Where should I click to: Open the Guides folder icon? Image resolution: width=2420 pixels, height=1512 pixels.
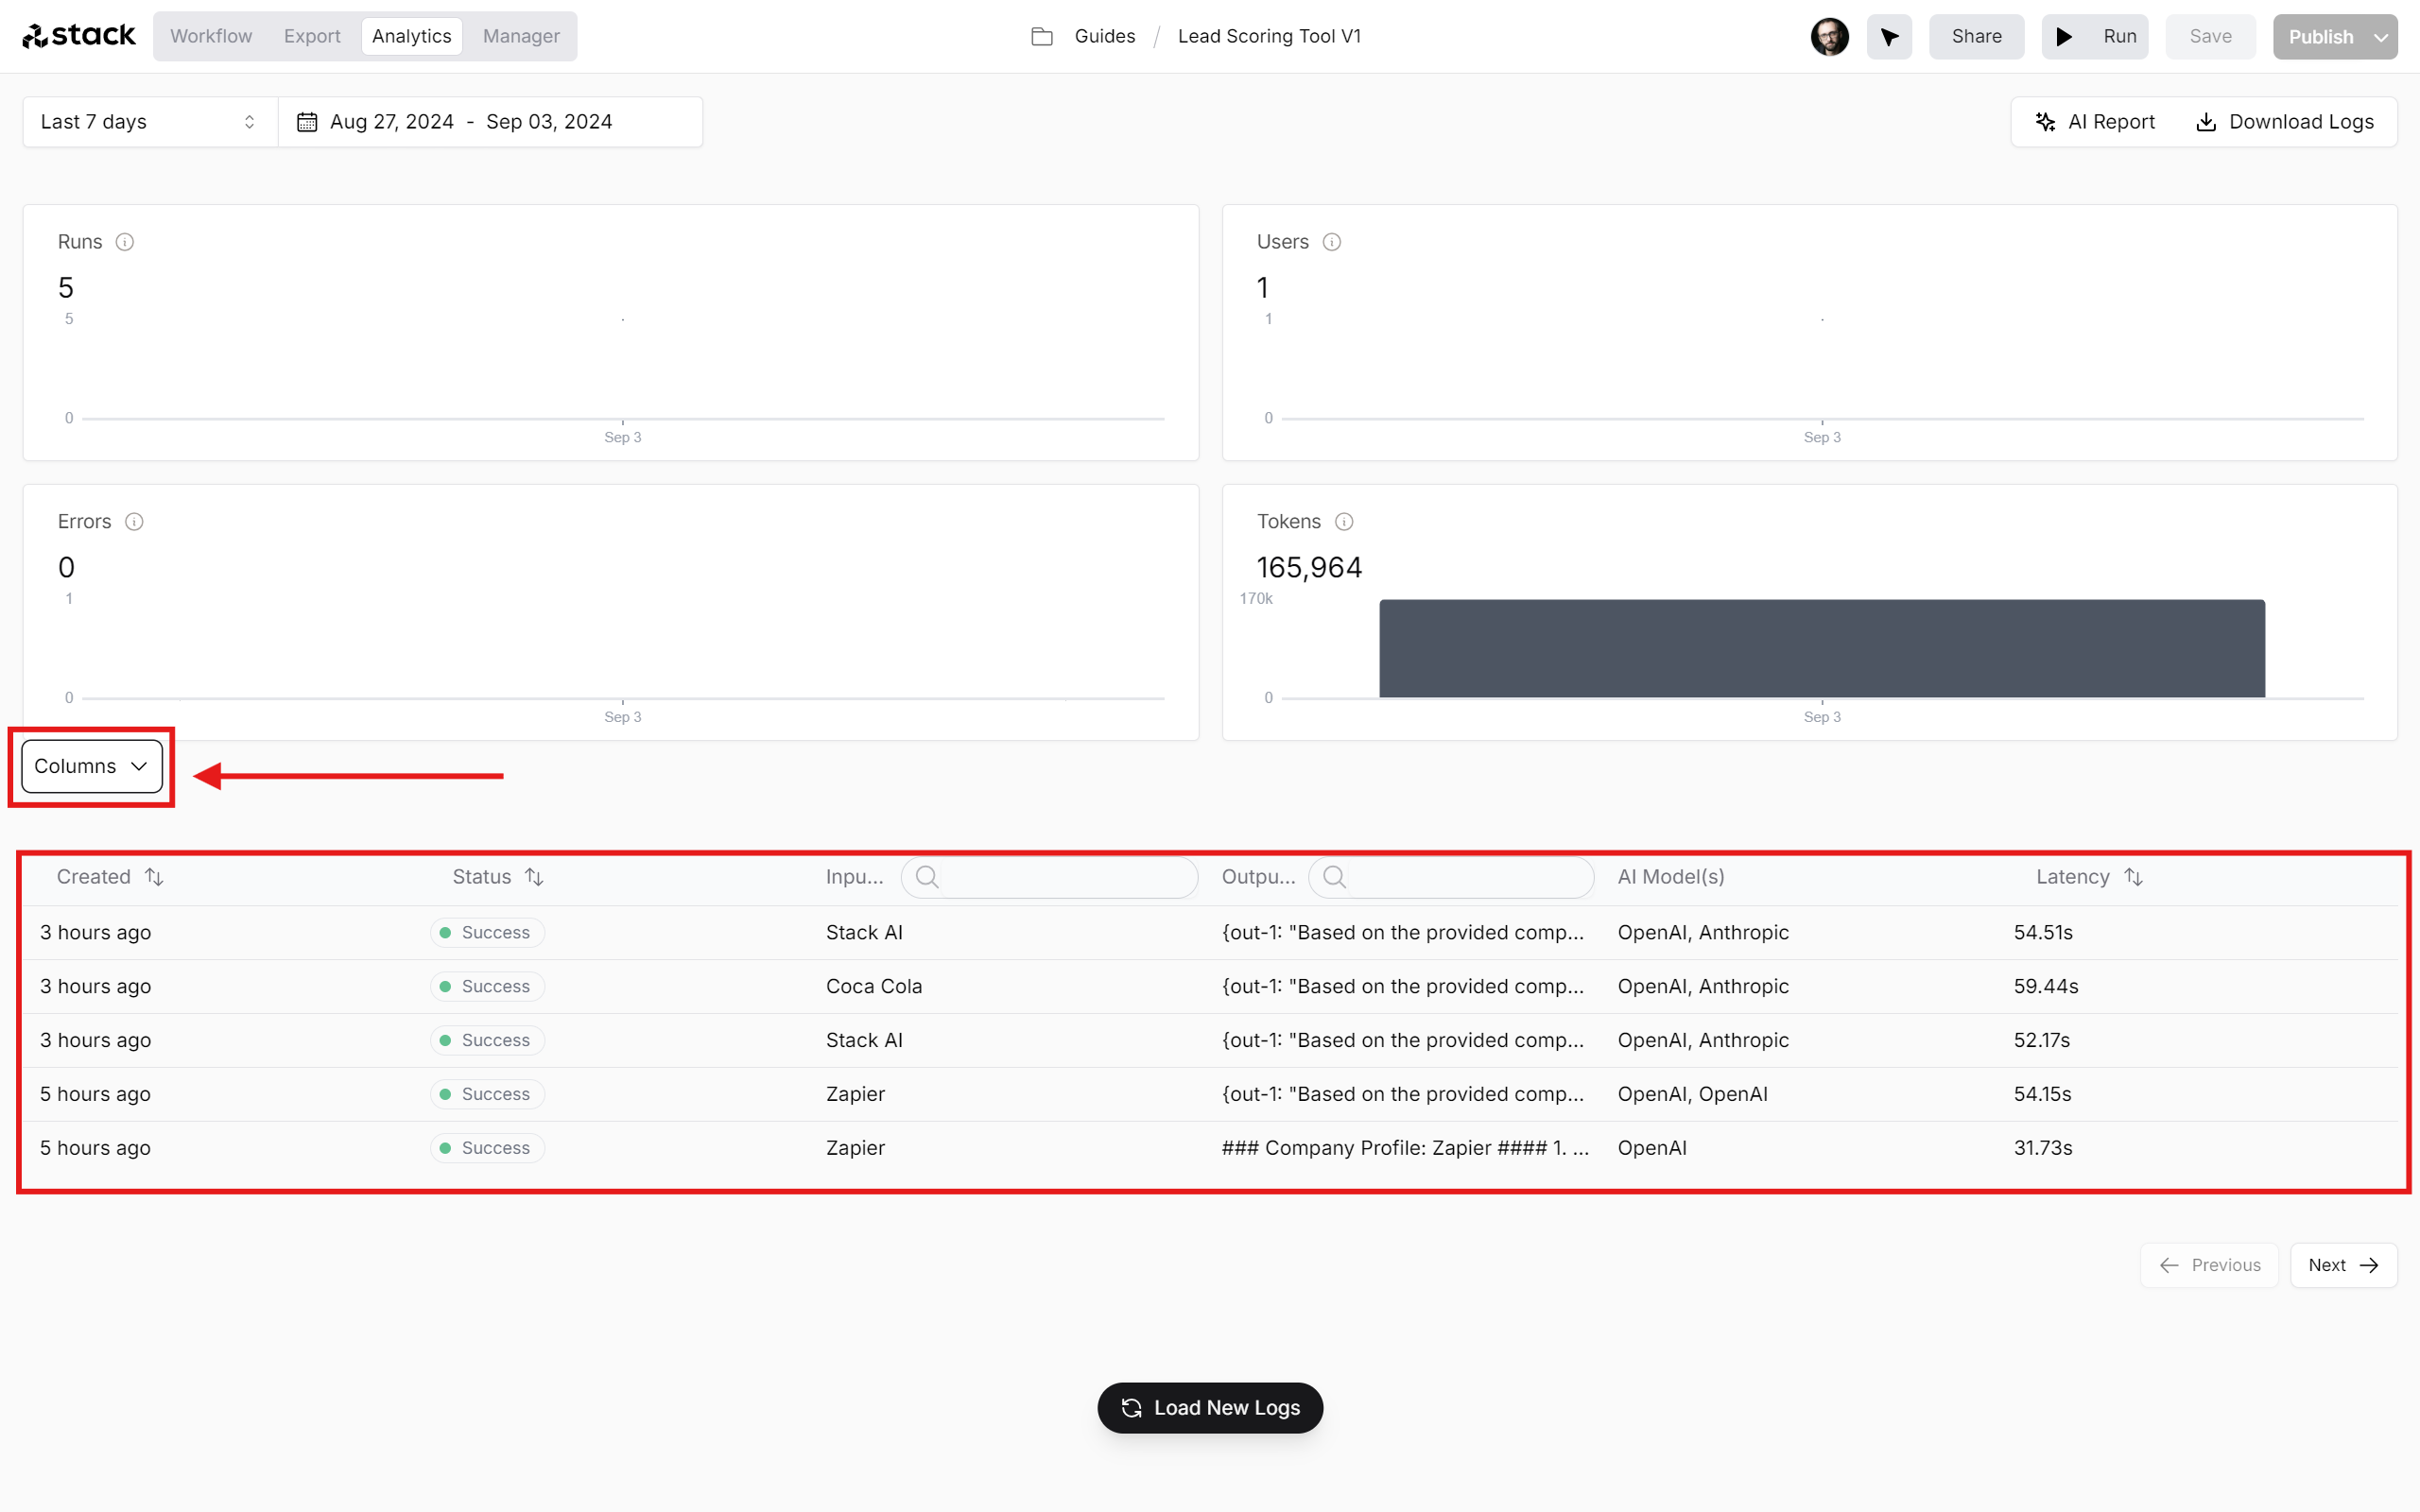[x=1041, y=37]
